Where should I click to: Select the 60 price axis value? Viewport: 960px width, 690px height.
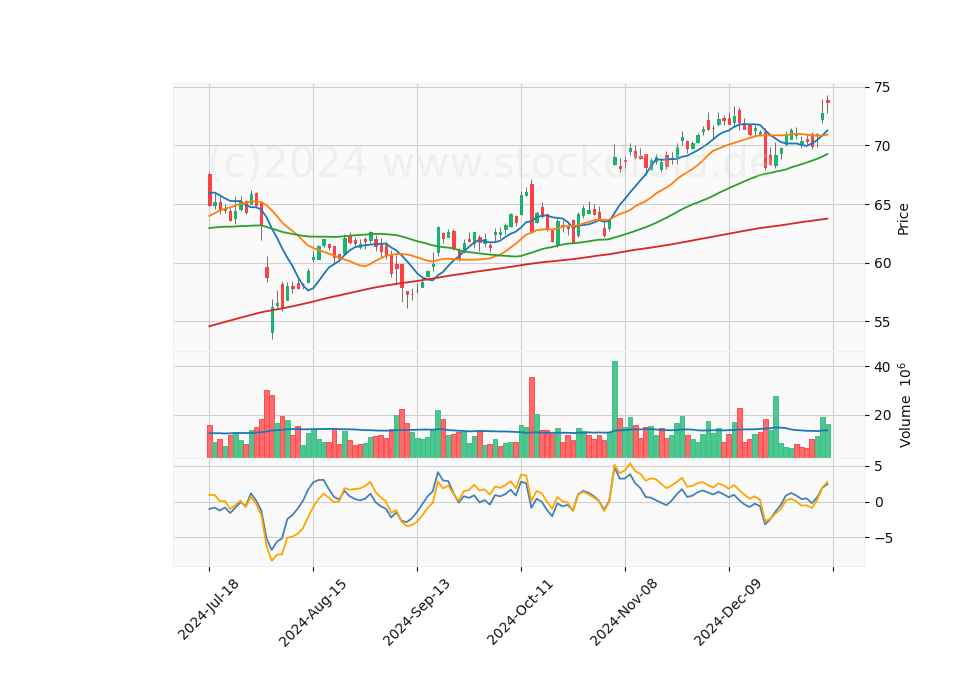pos(882,263)
